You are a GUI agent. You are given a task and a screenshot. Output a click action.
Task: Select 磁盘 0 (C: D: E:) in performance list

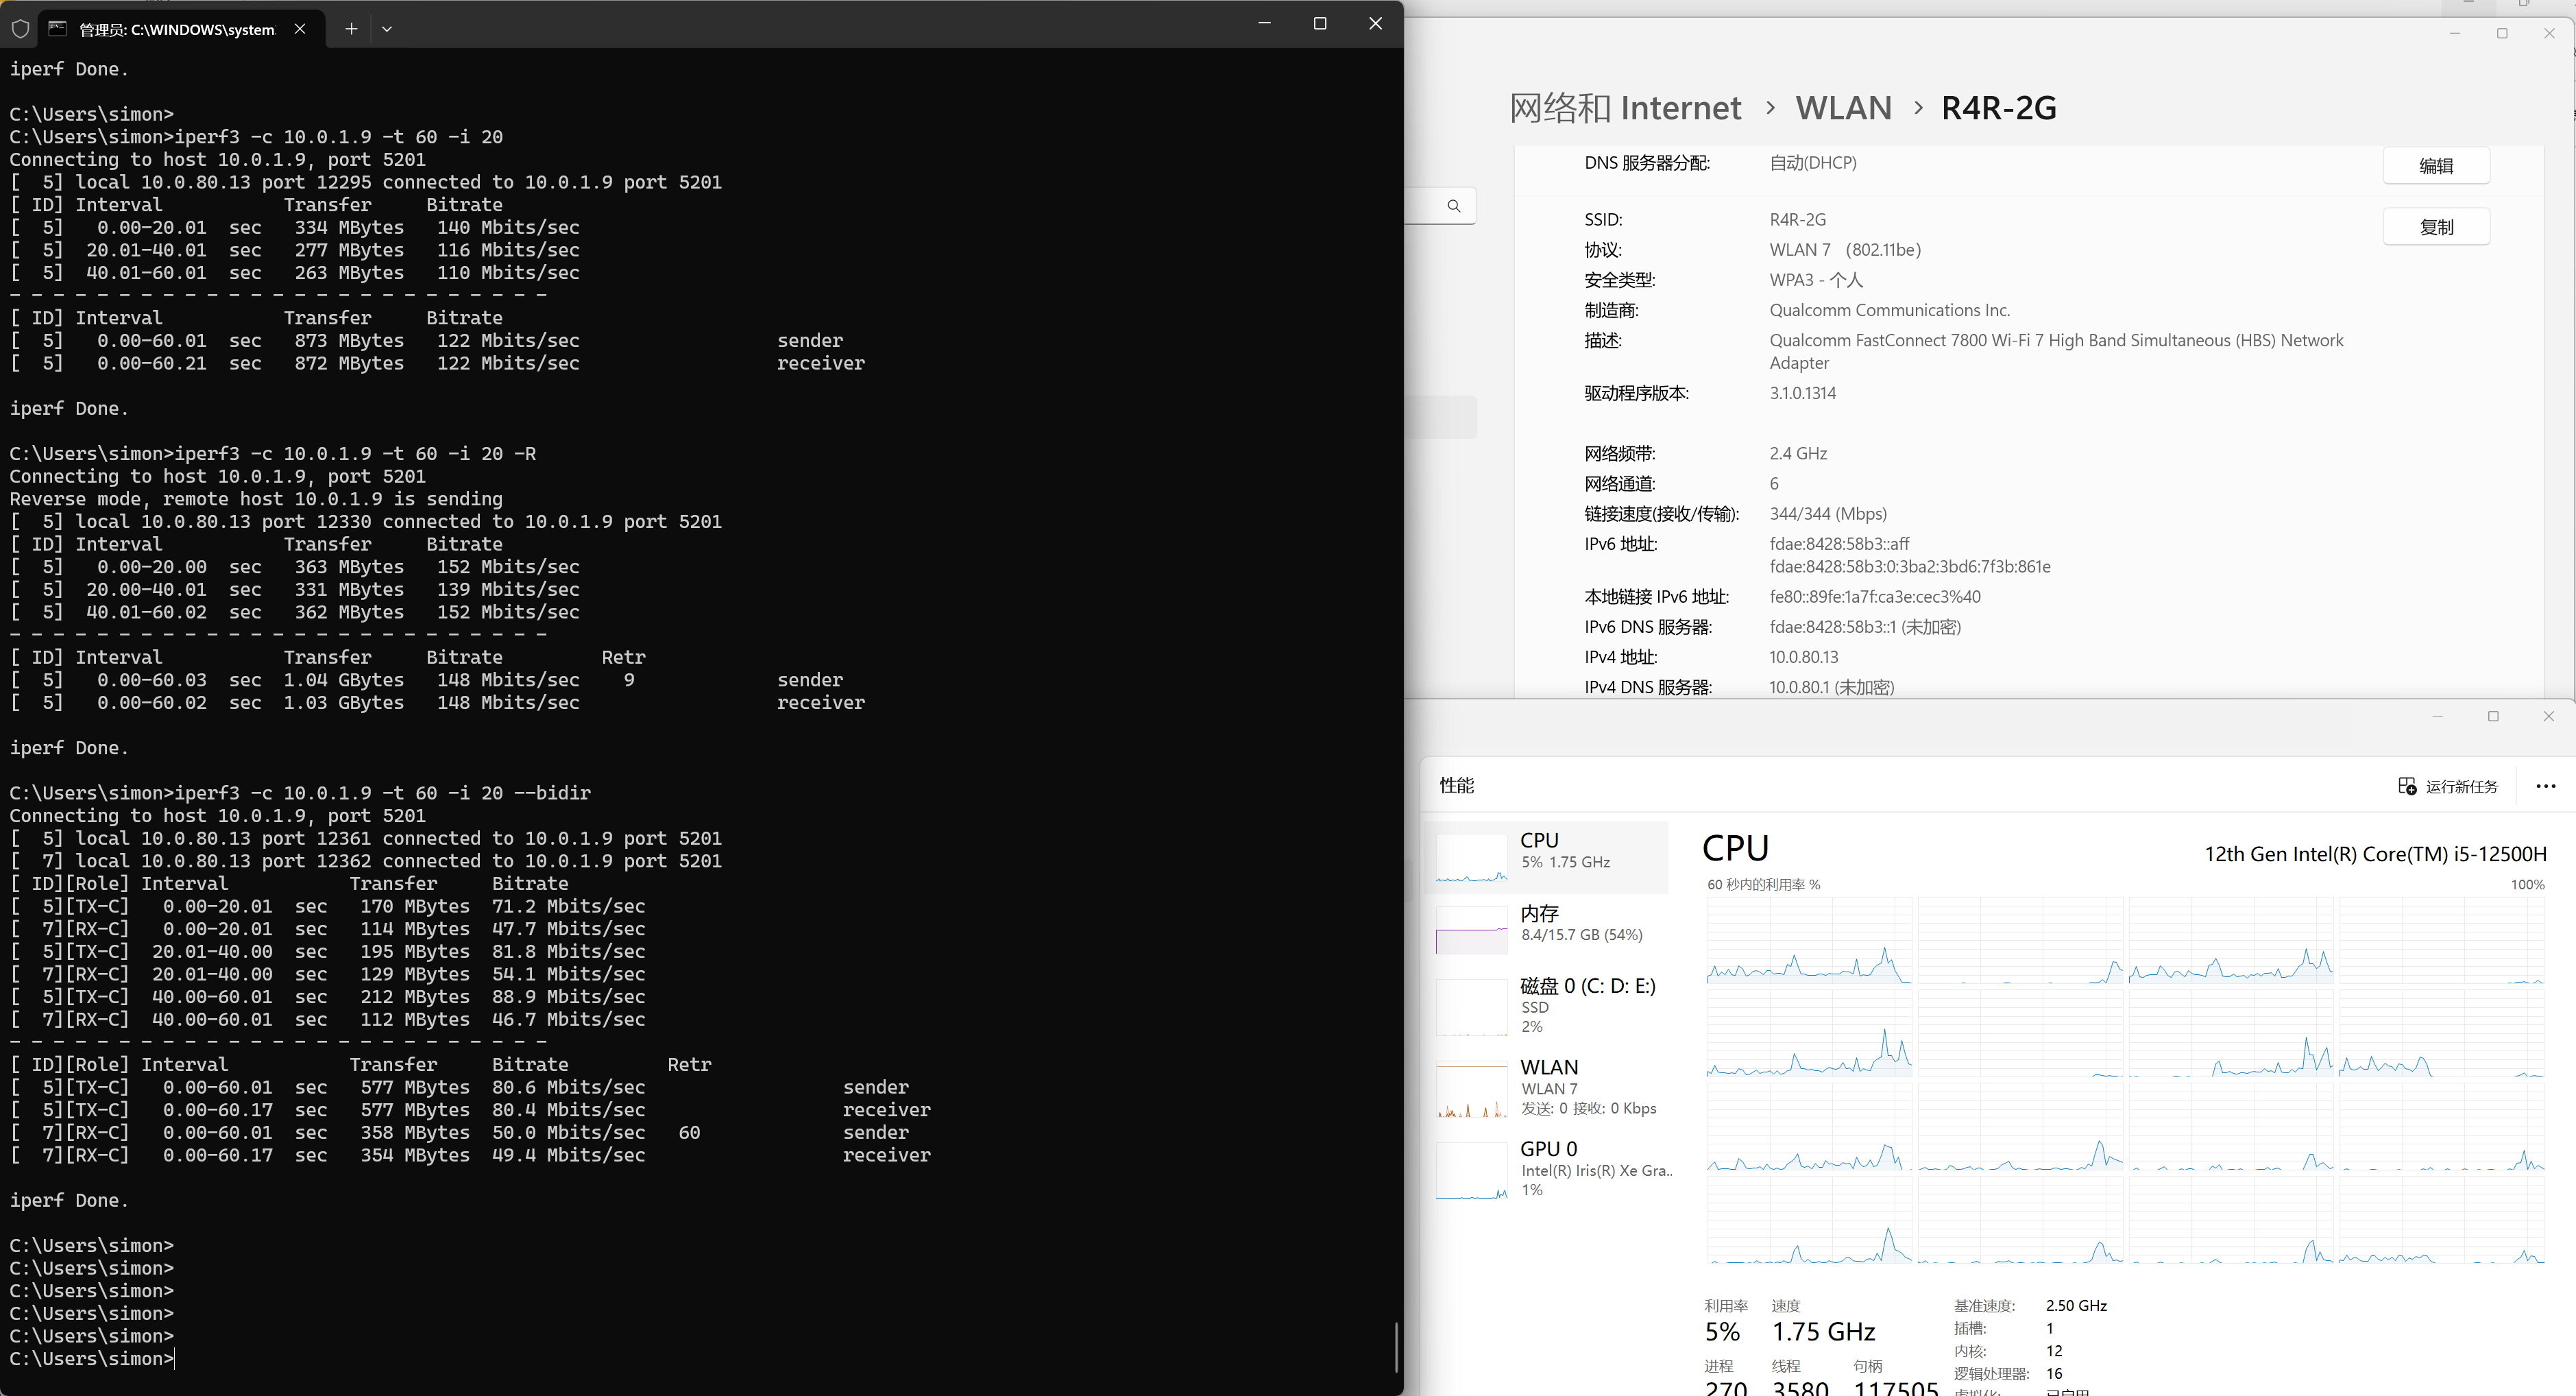1547,1006
